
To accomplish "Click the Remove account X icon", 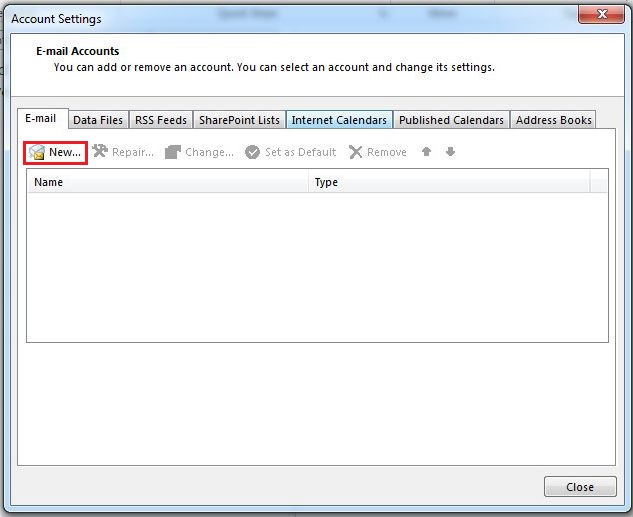I will [x=355, y=152].
